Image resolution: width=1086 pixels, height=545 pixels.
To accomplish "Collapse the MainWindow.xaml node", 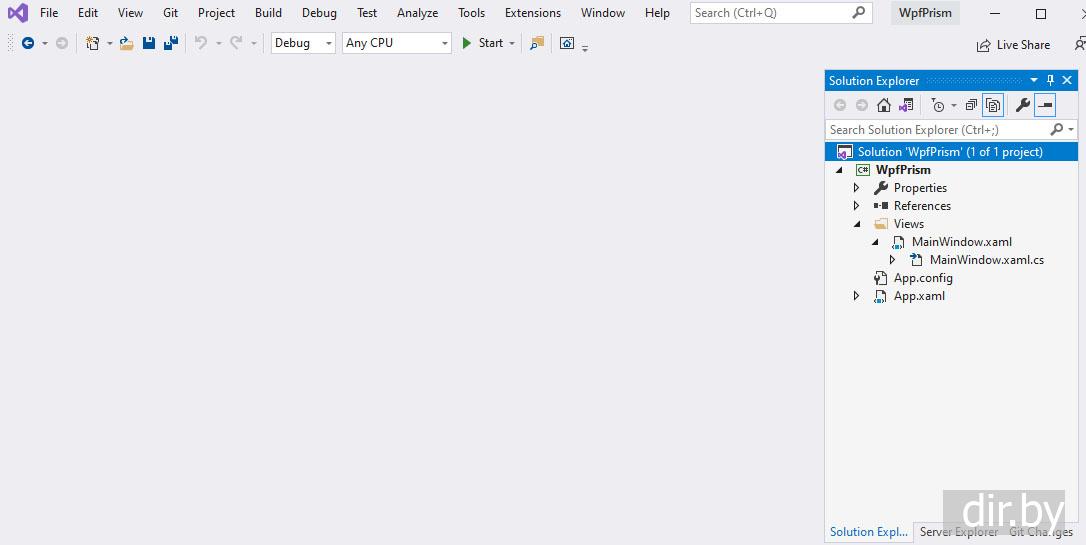I will click(875, 242).
